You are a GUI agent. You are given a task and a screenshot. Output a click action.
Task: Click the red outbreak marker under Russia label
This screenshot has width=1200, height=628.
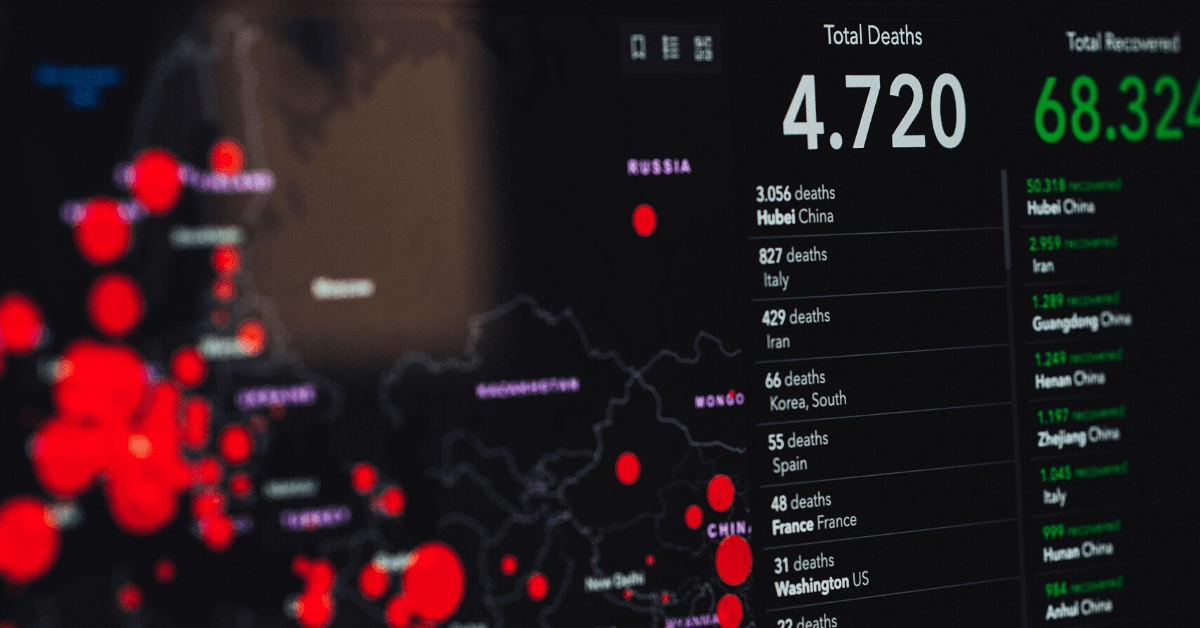pos(645,220)
